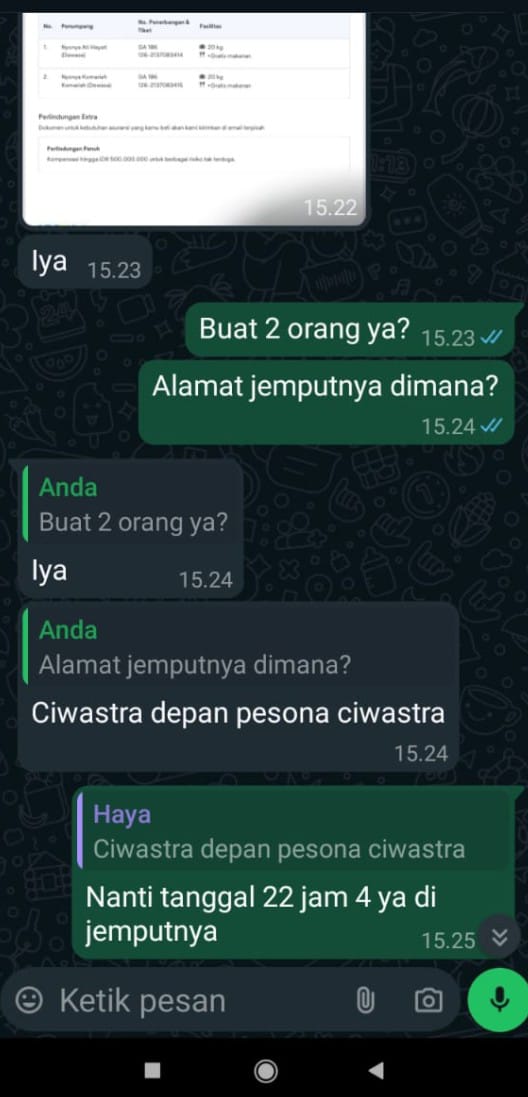Select the sent 'Alamat jemputnya dimana?' bubble

tap(326, 402)
